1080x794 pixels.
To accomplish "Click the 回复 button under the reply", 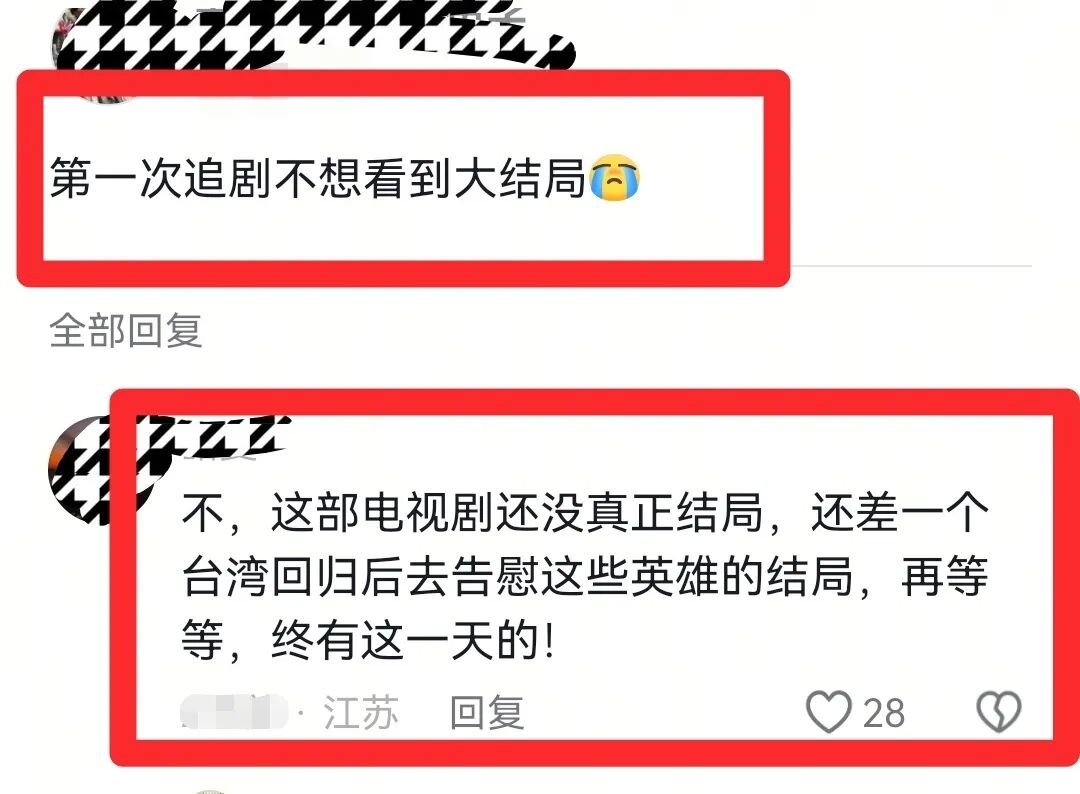I will [x=487, y=712].
